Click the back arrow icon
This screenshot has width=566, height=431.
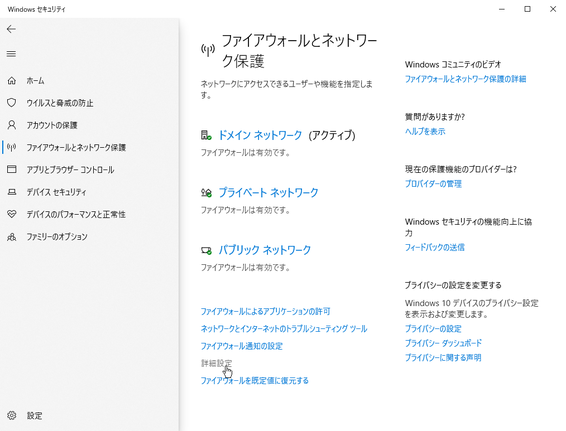[11, 29]
